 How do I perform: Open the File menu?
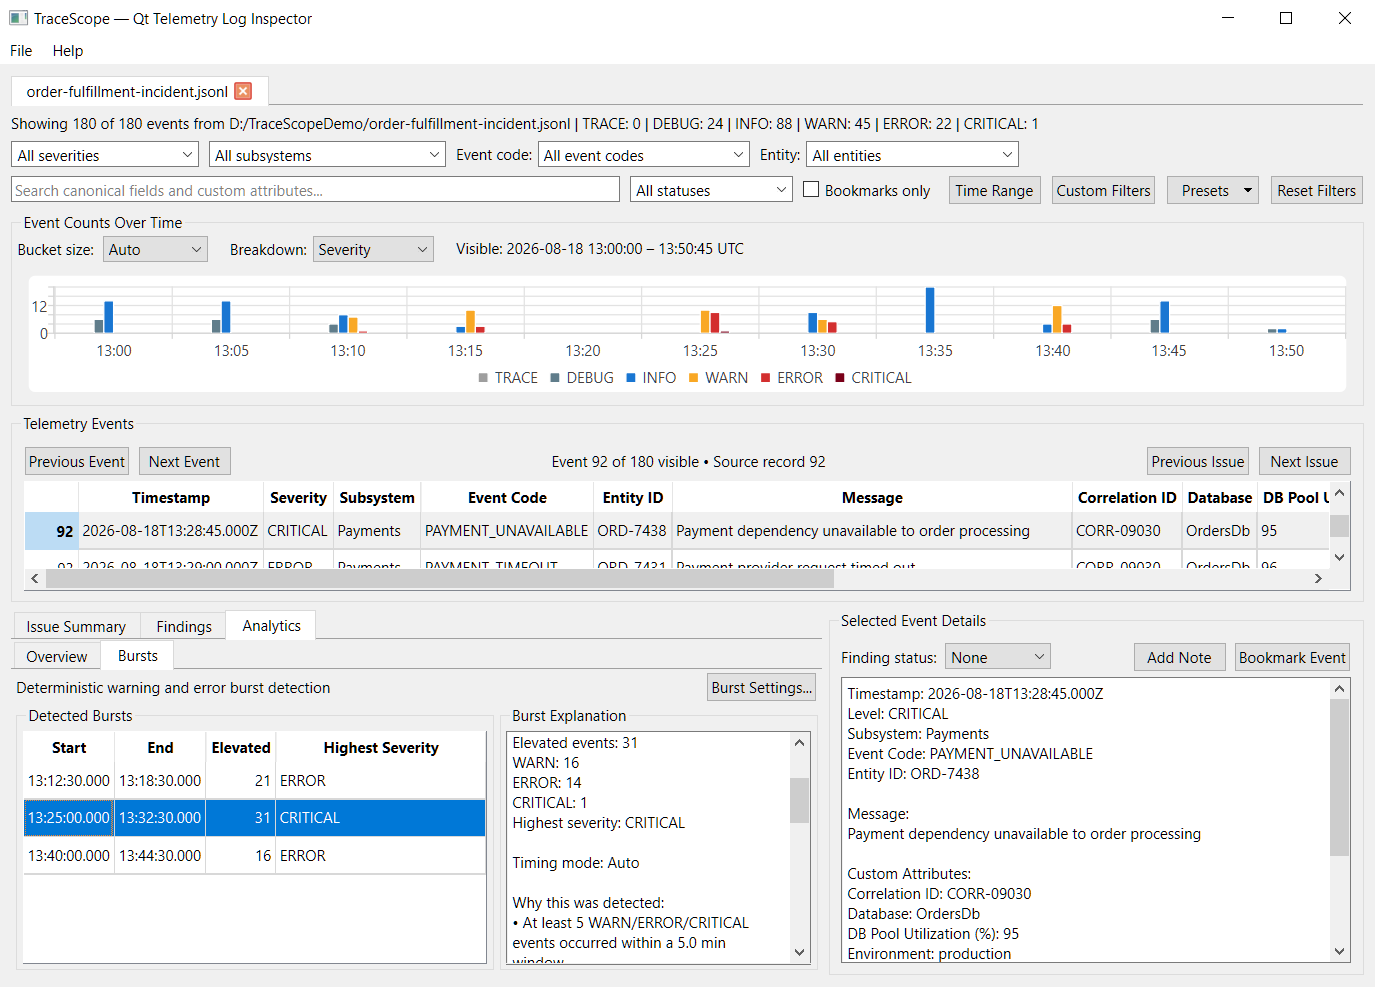tap(21, 50)
